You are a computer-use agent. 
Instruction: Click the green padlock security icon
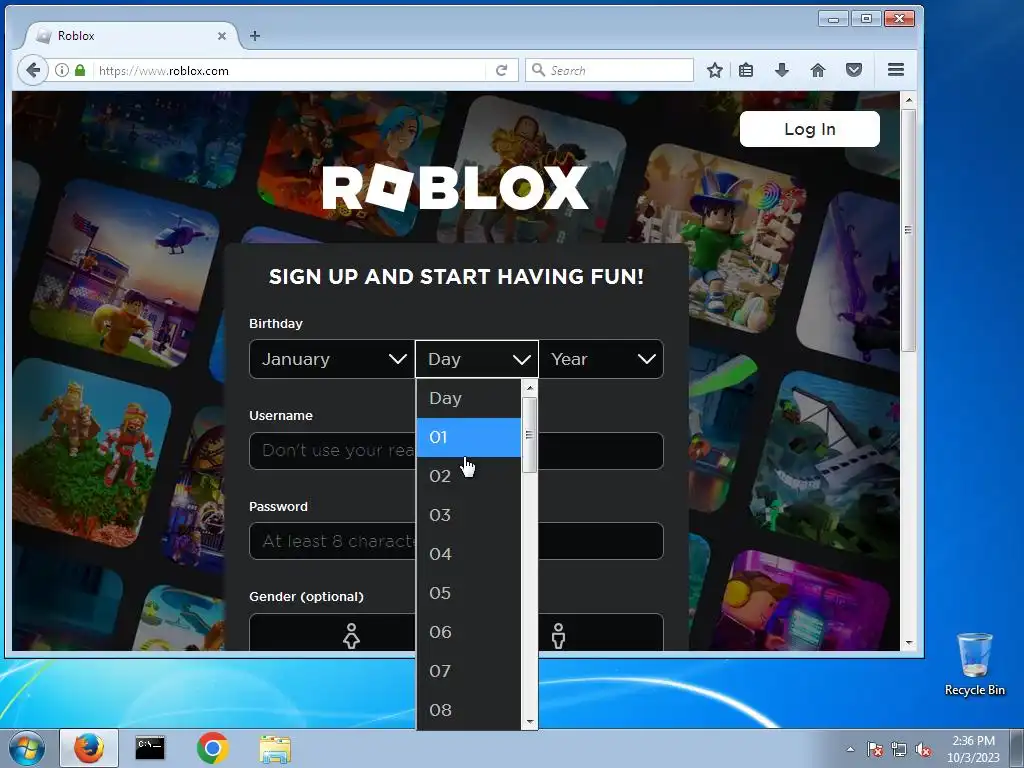(80, 71)
